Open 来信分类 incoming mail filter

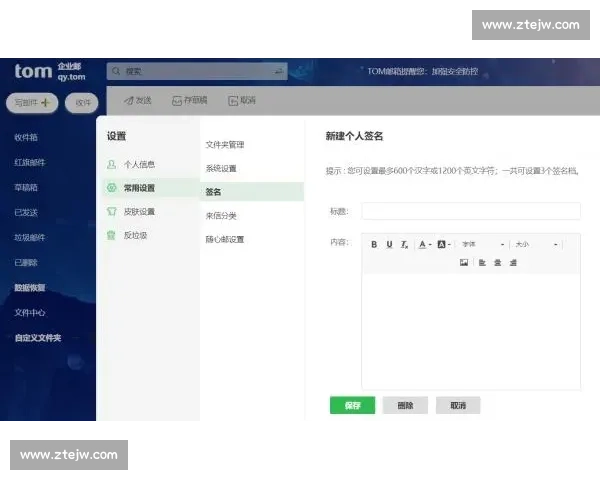pos(221,216)
